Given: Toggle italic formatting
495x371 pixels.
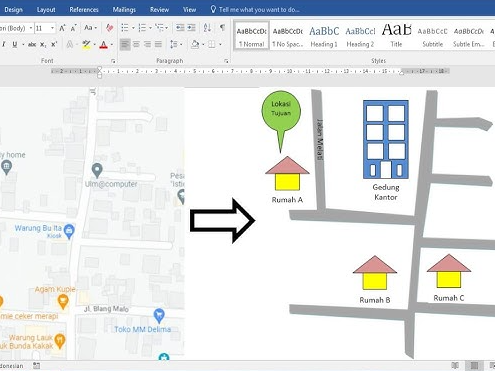Looking at the screenshot, I should [x=4, y=44].
